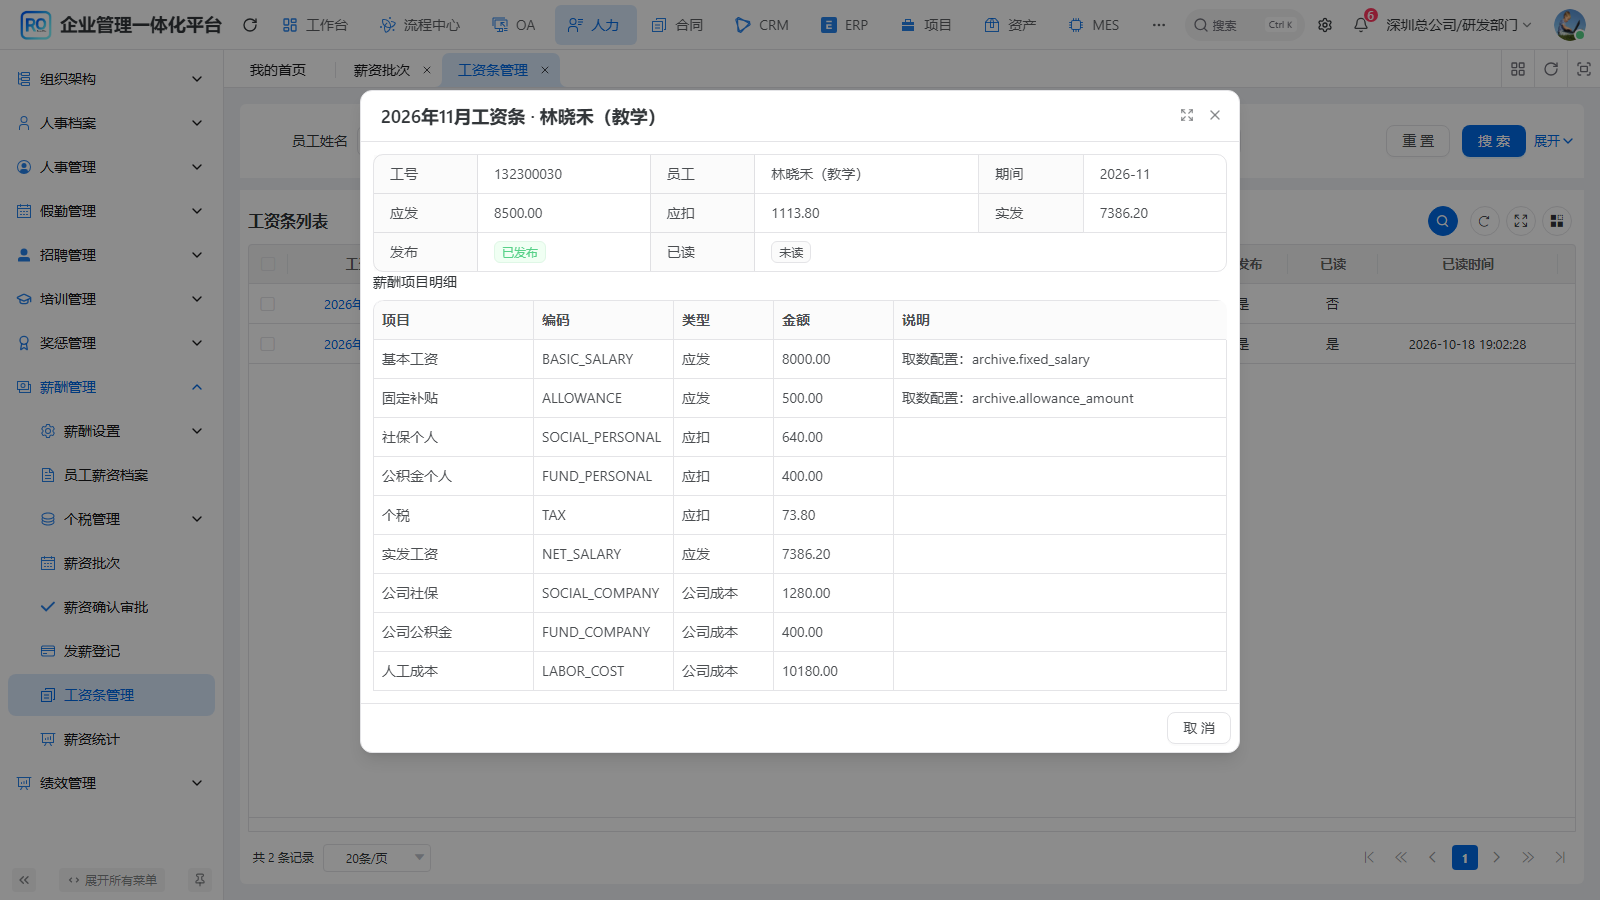This screenshot has width=1600, height=900.
Task: Check the second payslip row checkbox
Action: (x=268, y=344)
